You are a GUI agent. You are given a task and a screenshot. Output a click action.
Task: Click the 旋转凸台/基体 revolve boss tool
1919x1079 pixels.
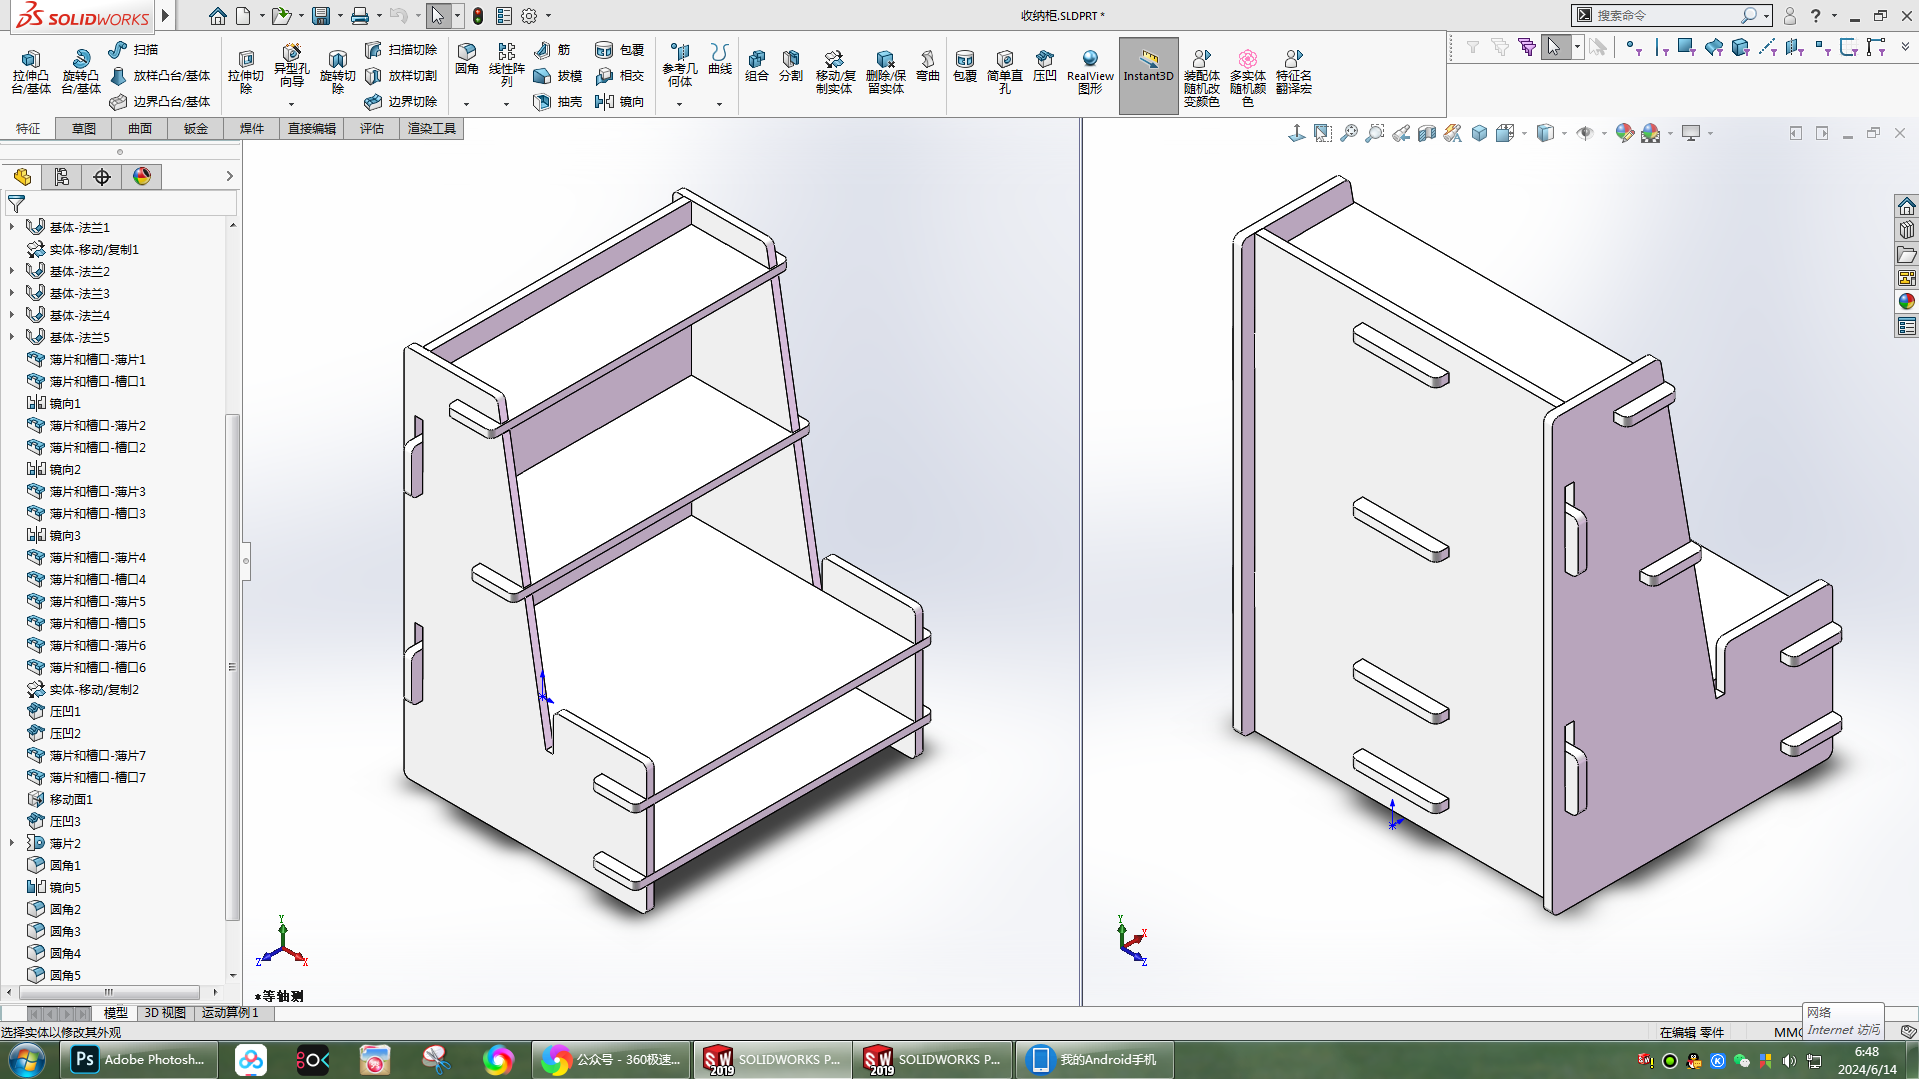[80, 72]
